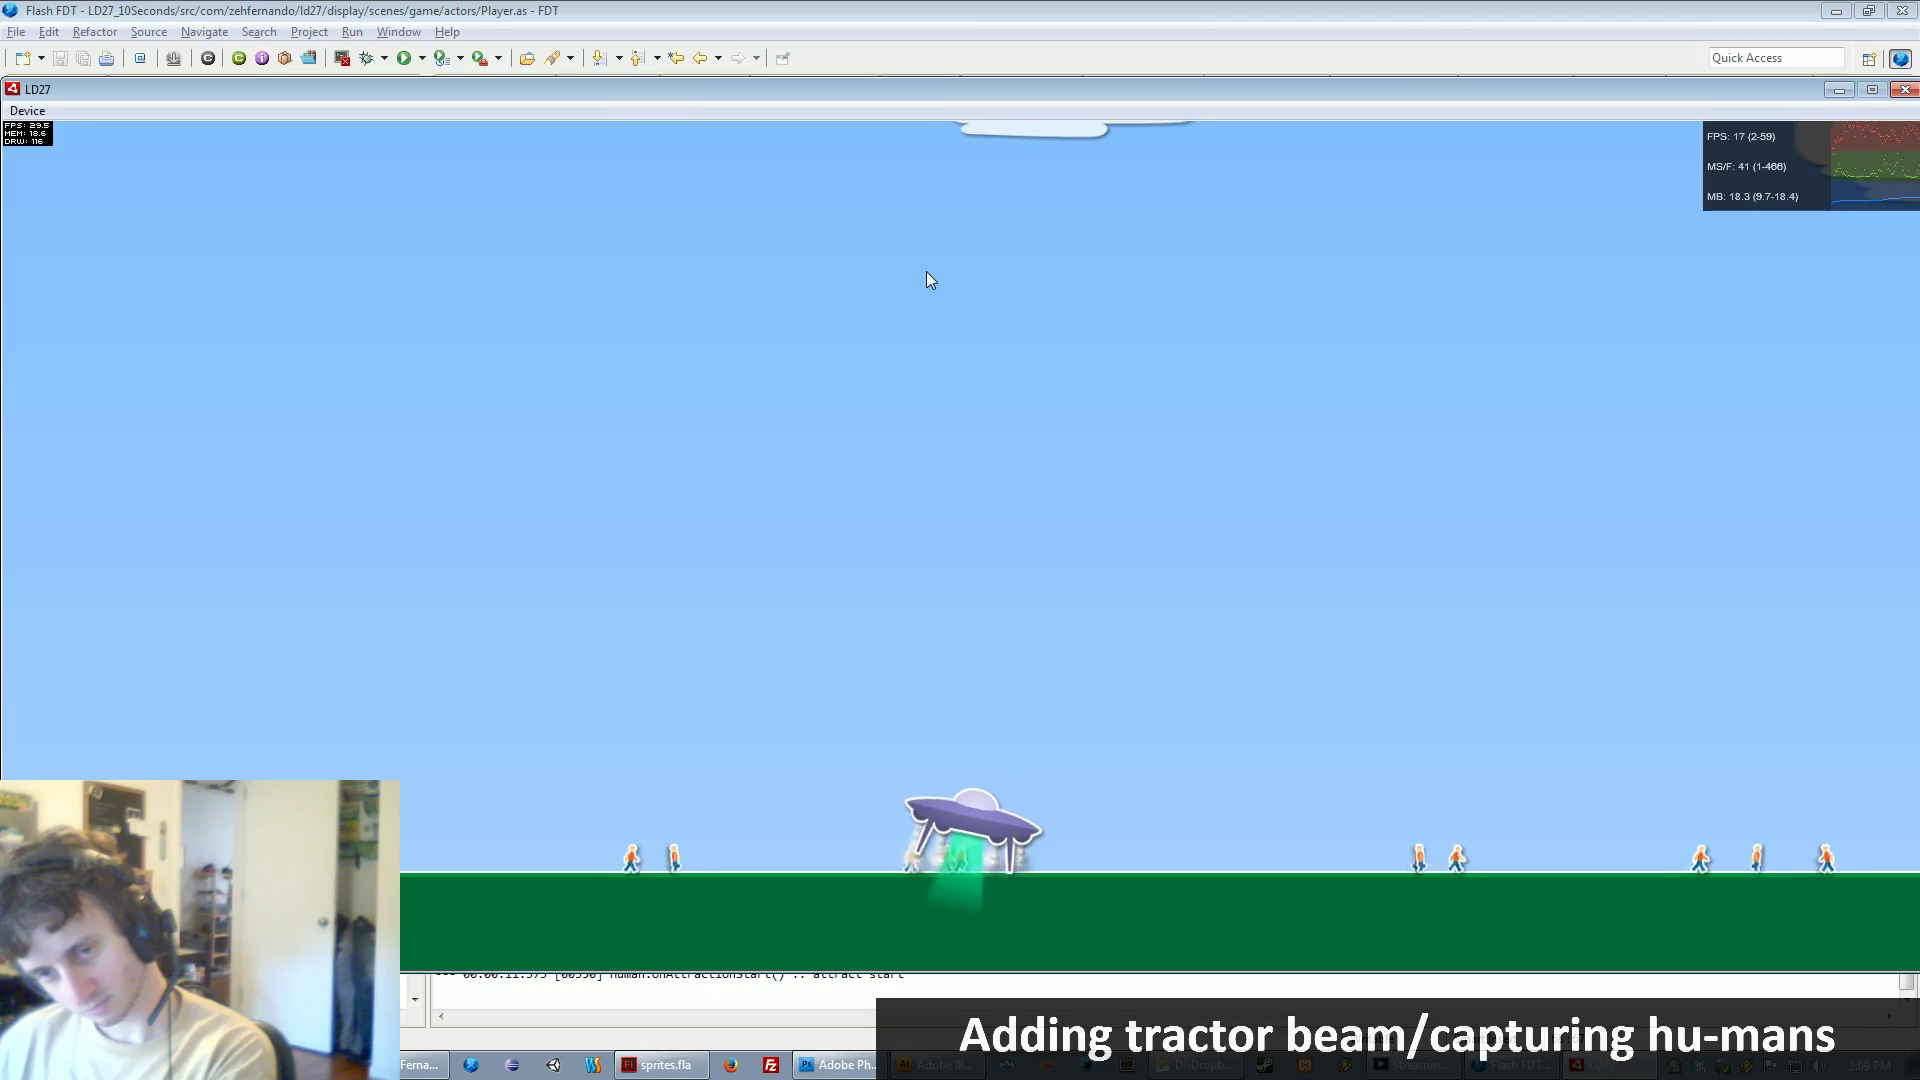
Task: Expand the External Tools dropdown arrow
Action: coord(498,58)
